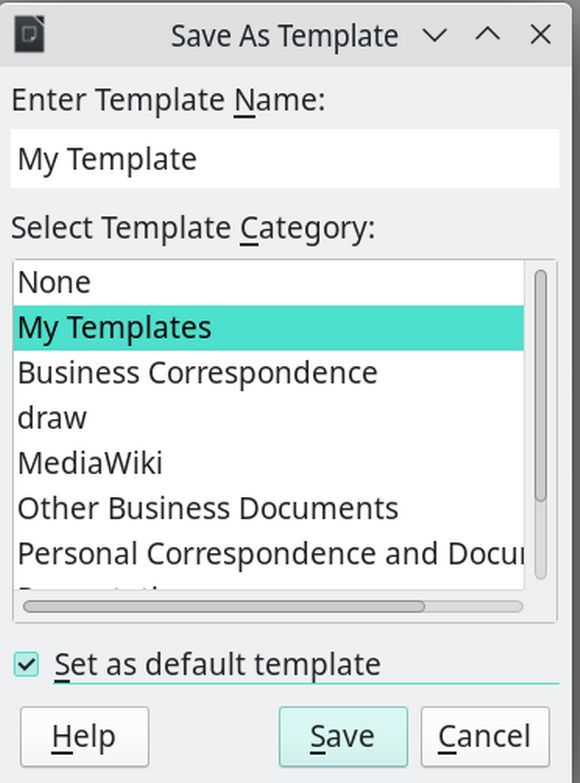The height and width of the screenshot is (783, 580).
Task: Select the MediaWiki category
Action: coord(269,463)
